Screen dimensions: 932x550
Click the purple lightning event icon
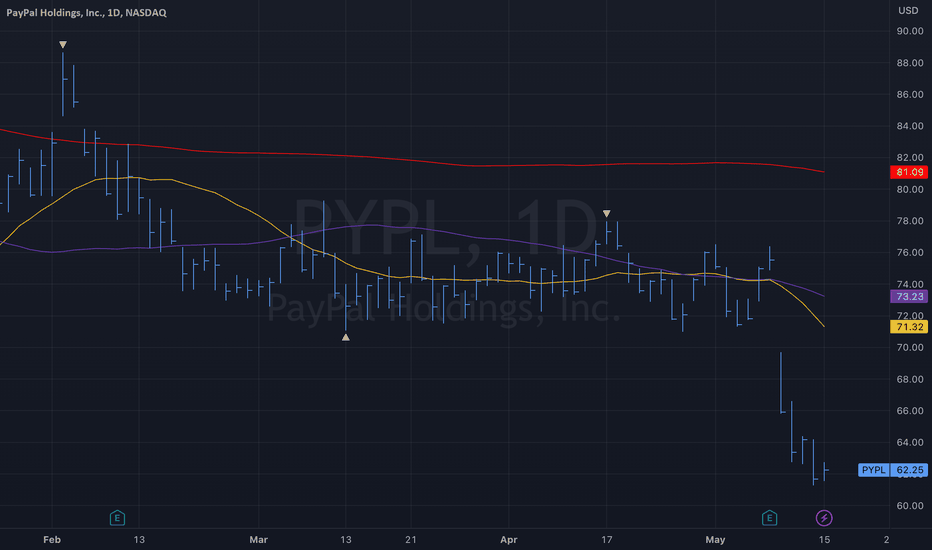point(824,518)
